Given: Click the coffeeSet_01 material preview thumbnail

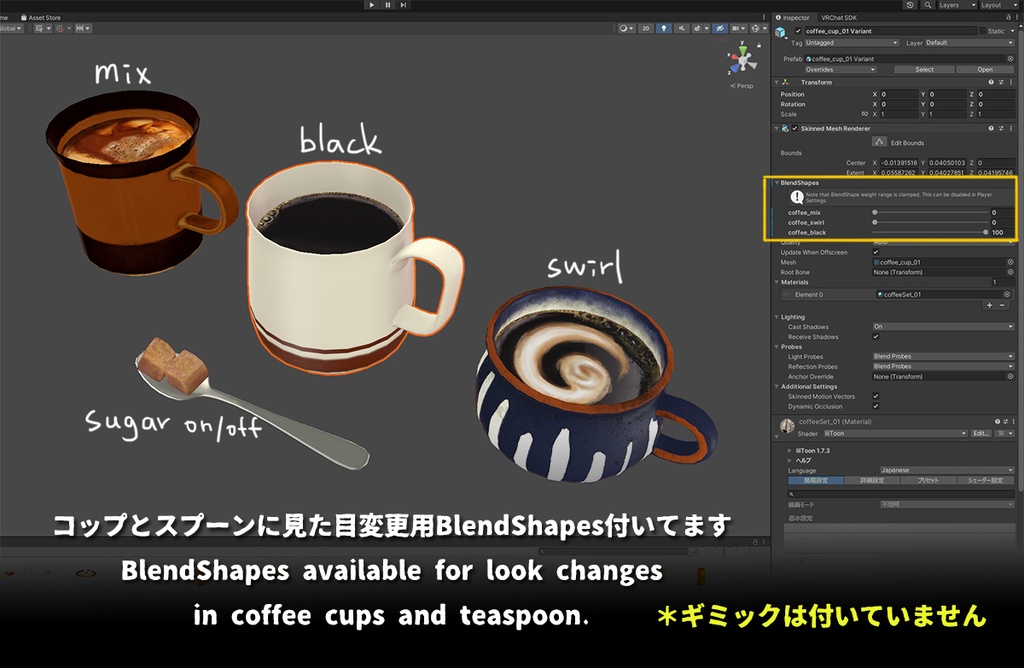Looking at the screenshot, I should (787, 425).
